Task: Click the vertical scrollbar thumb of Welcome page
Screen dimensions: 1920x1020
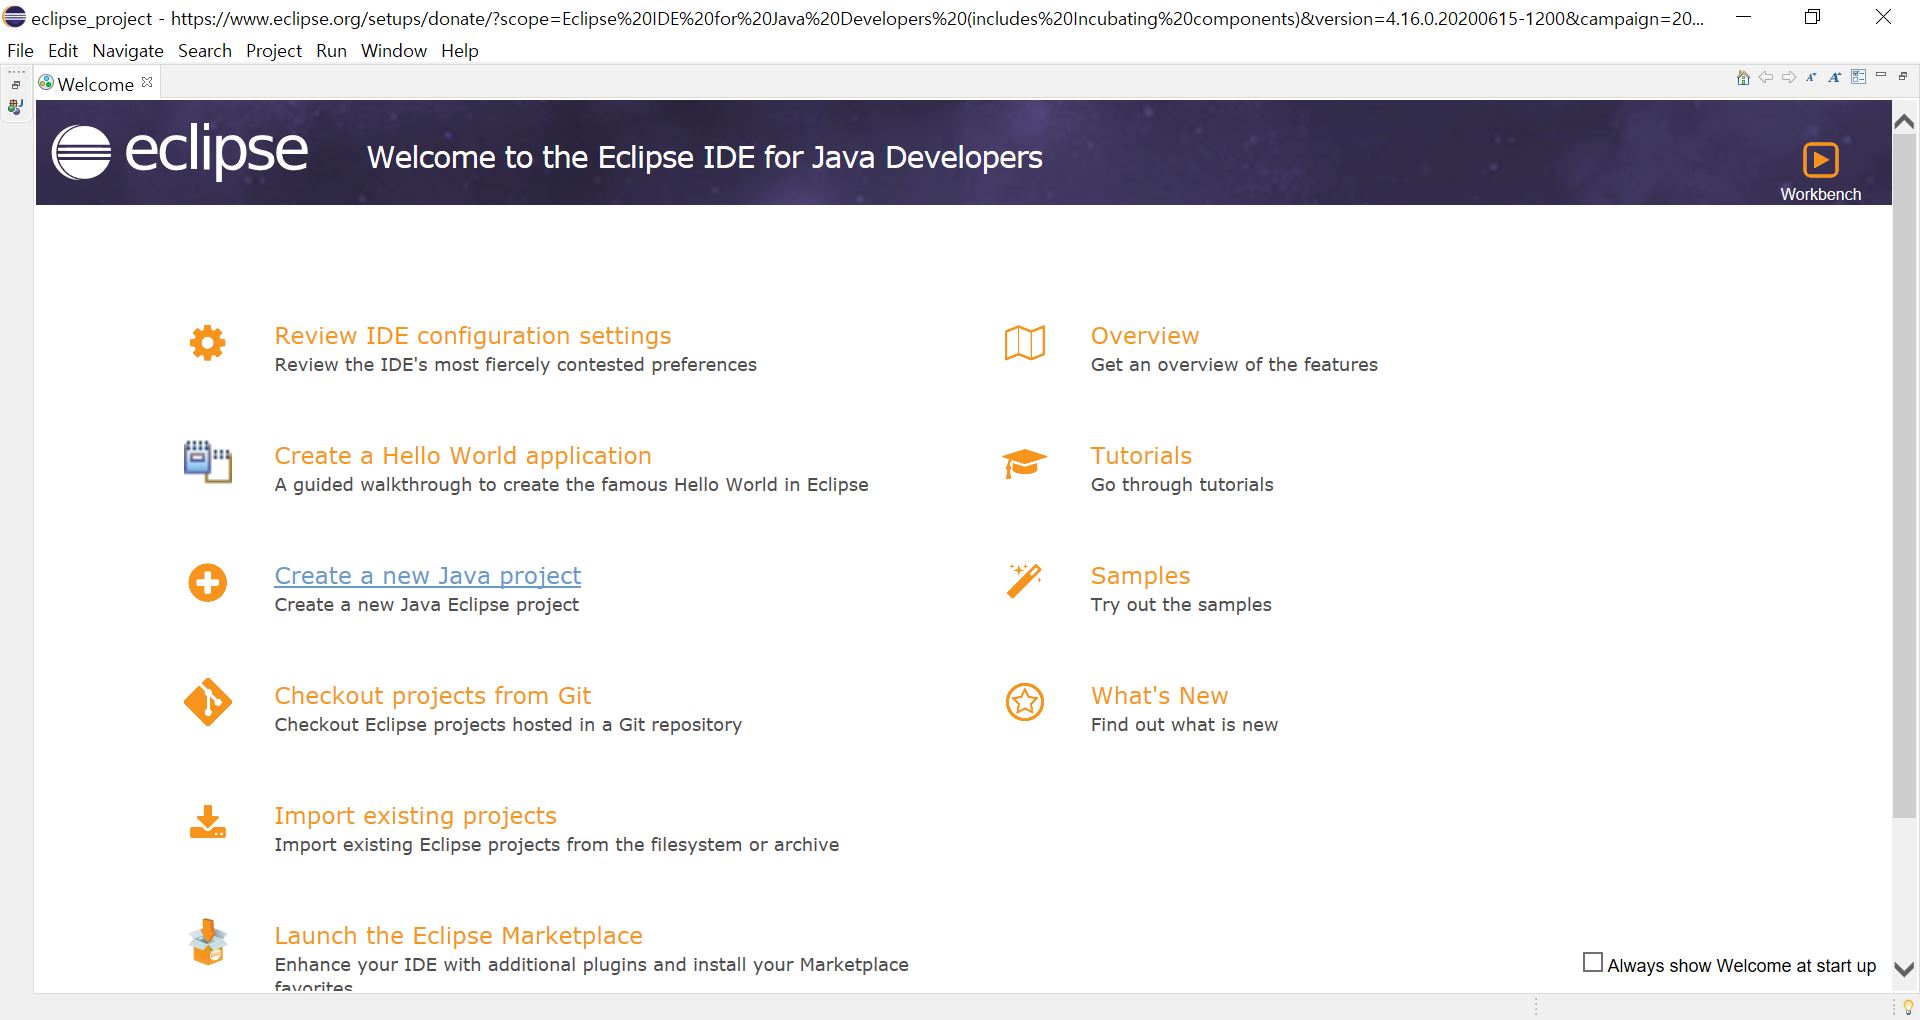Action: [x=1904, y=476]
